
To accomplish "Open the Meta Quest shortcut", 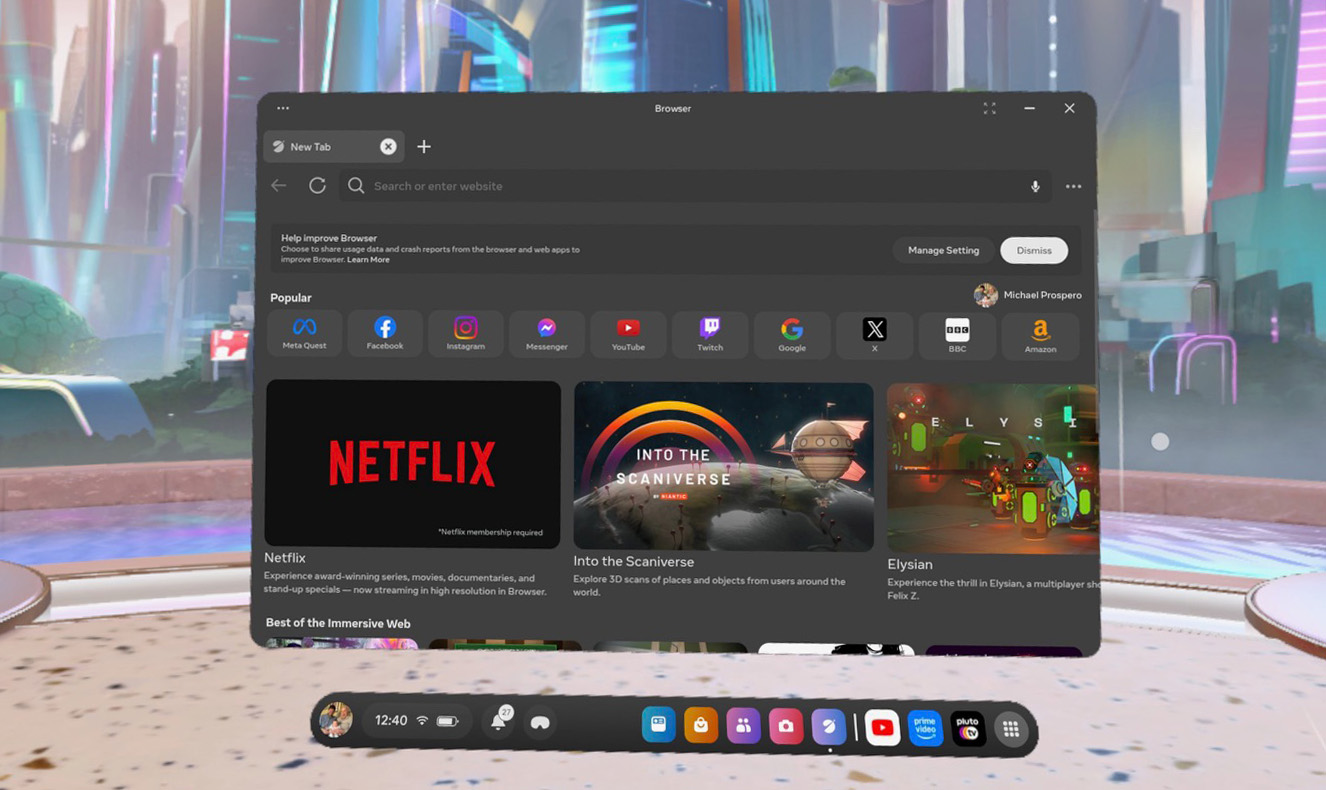I will click(x=304, y=333).
